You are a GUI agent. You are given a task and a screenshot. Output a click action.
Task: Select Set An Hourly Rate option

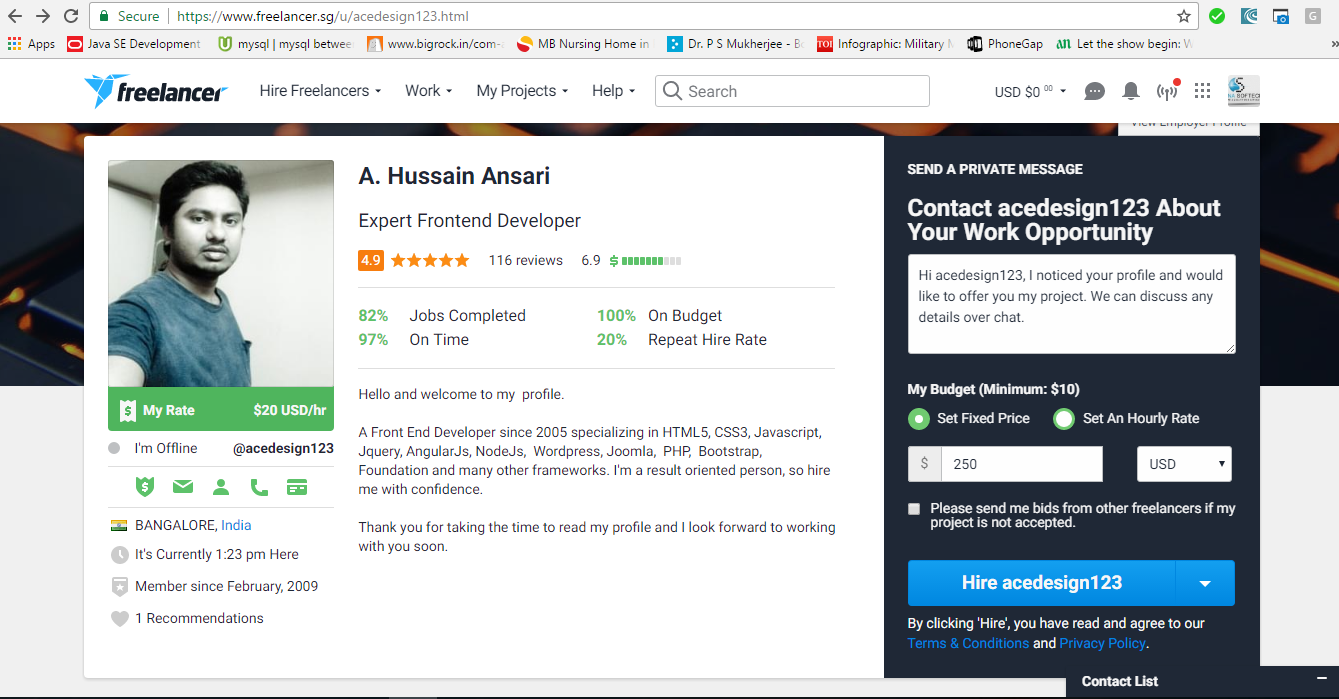point(1064,419)
